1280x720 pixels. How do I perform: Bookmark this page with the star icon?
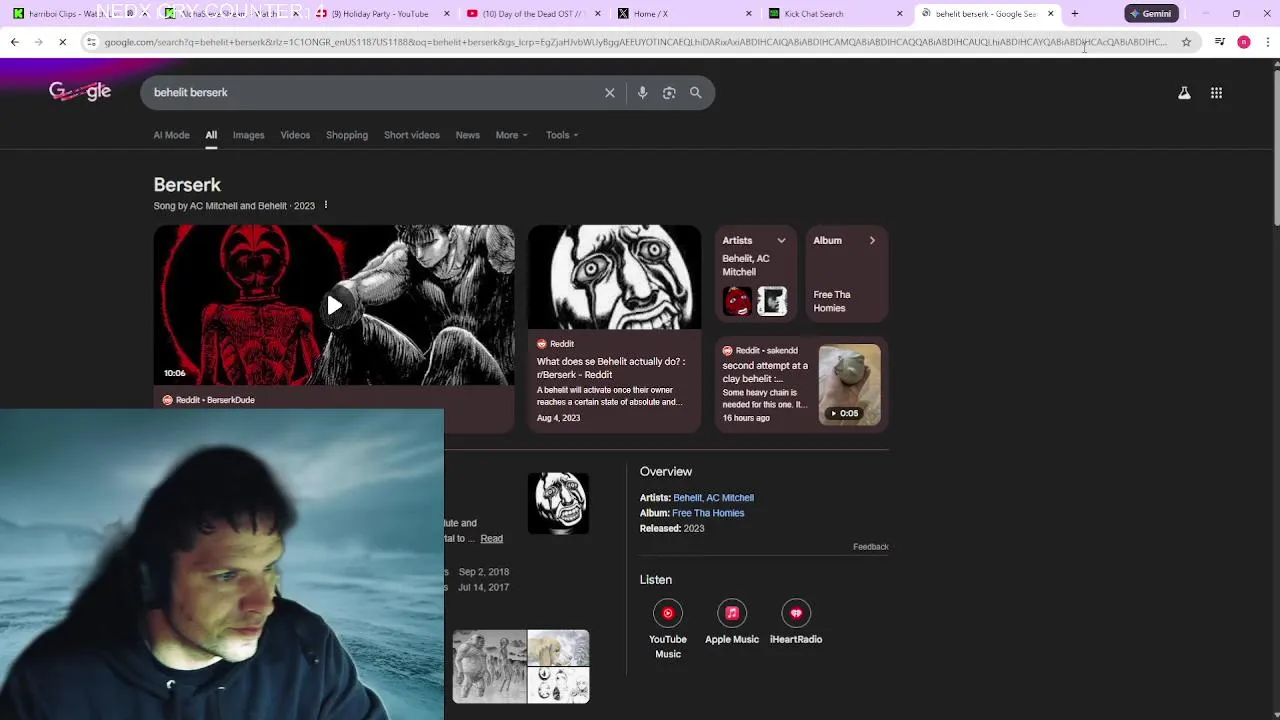point(1186,42)
